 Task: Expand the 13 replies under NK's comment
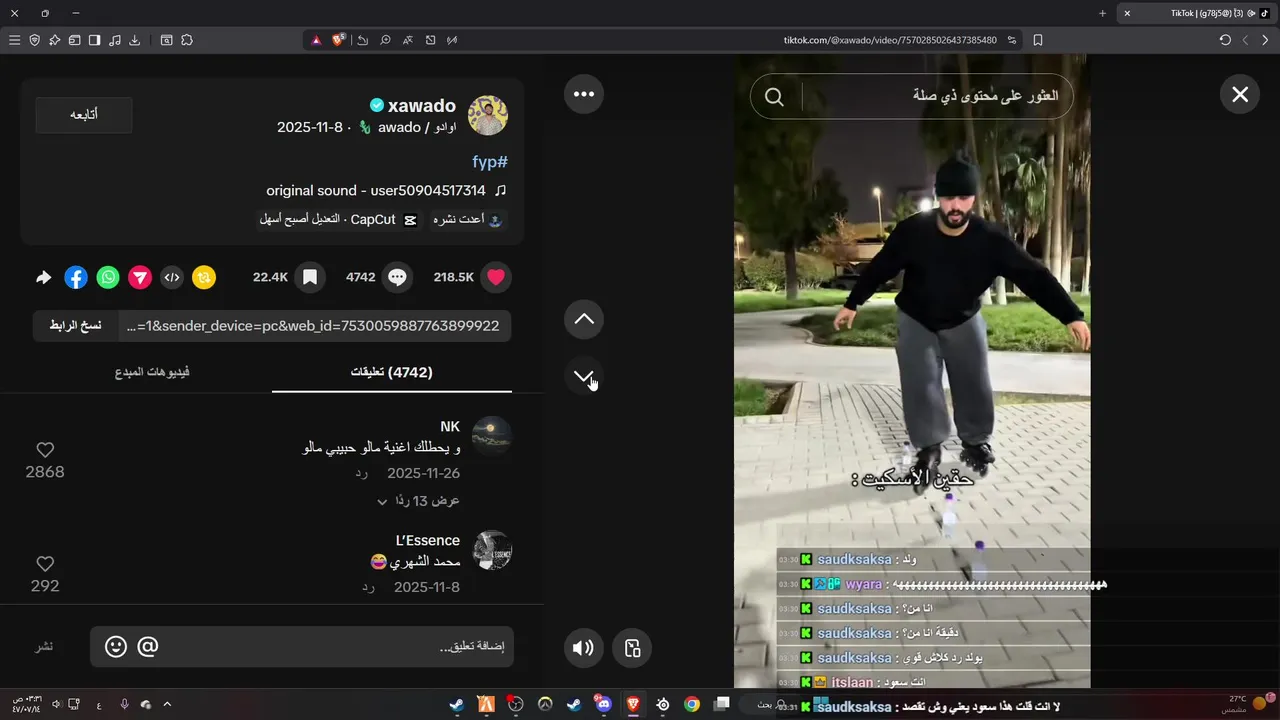[418, 500]
